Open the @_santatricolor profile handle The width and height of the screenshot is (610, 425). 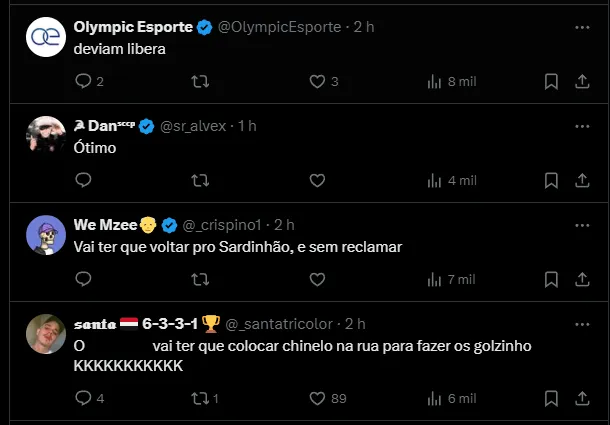[282, 324]
